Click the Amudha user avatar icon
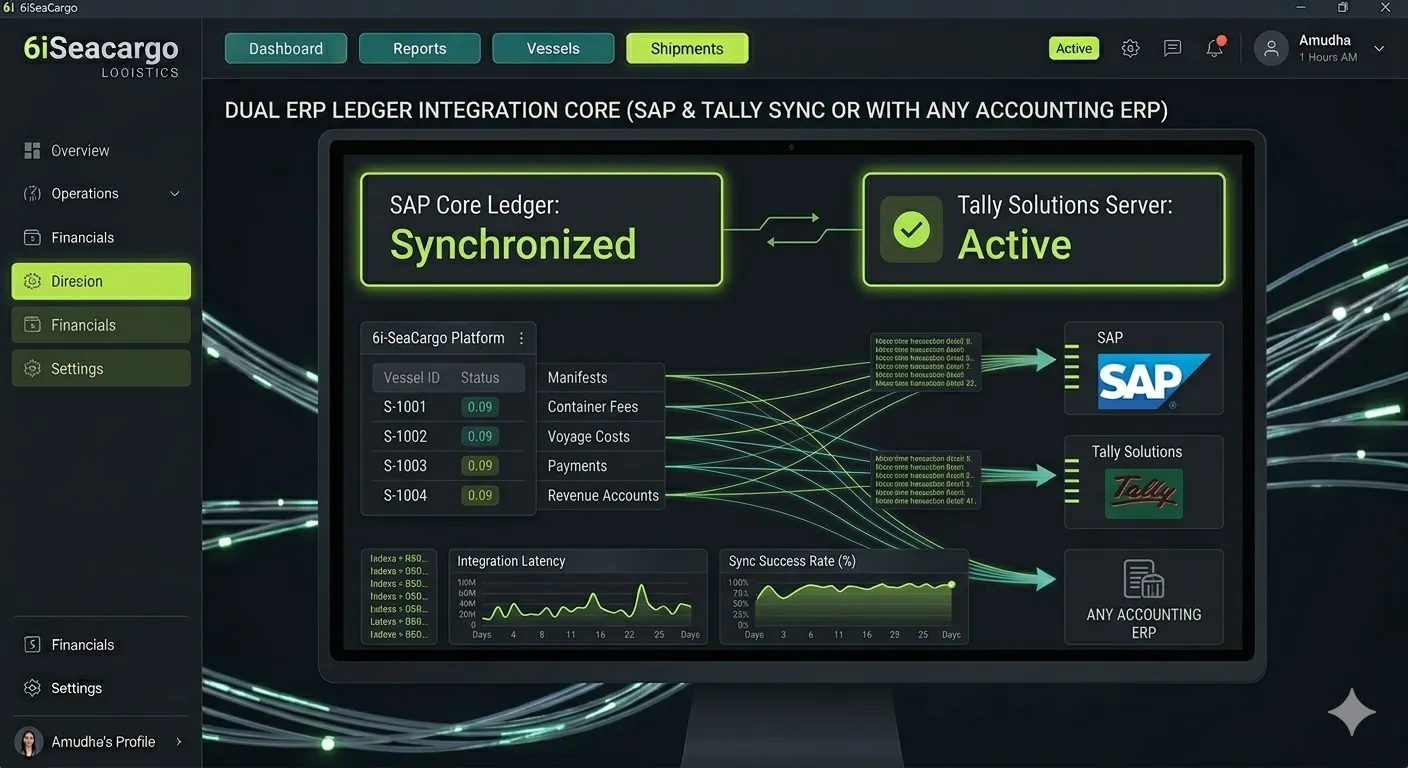Screen dimensions: 1408x768 [1271, 48]
